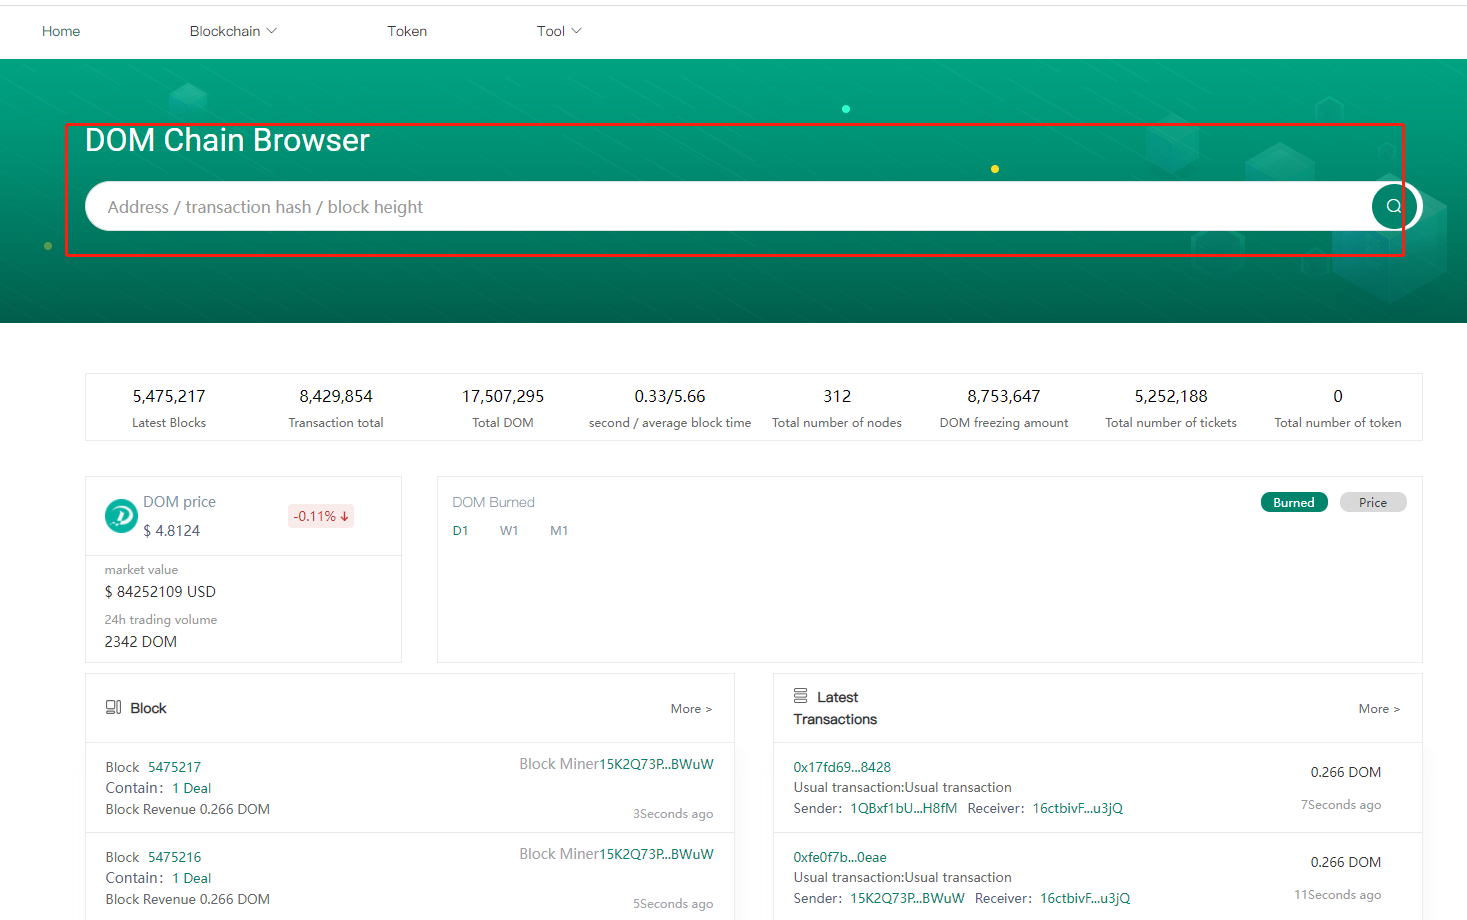1467x920 pixels.
Task: Click the search magnifier button
Action: 1392,207
